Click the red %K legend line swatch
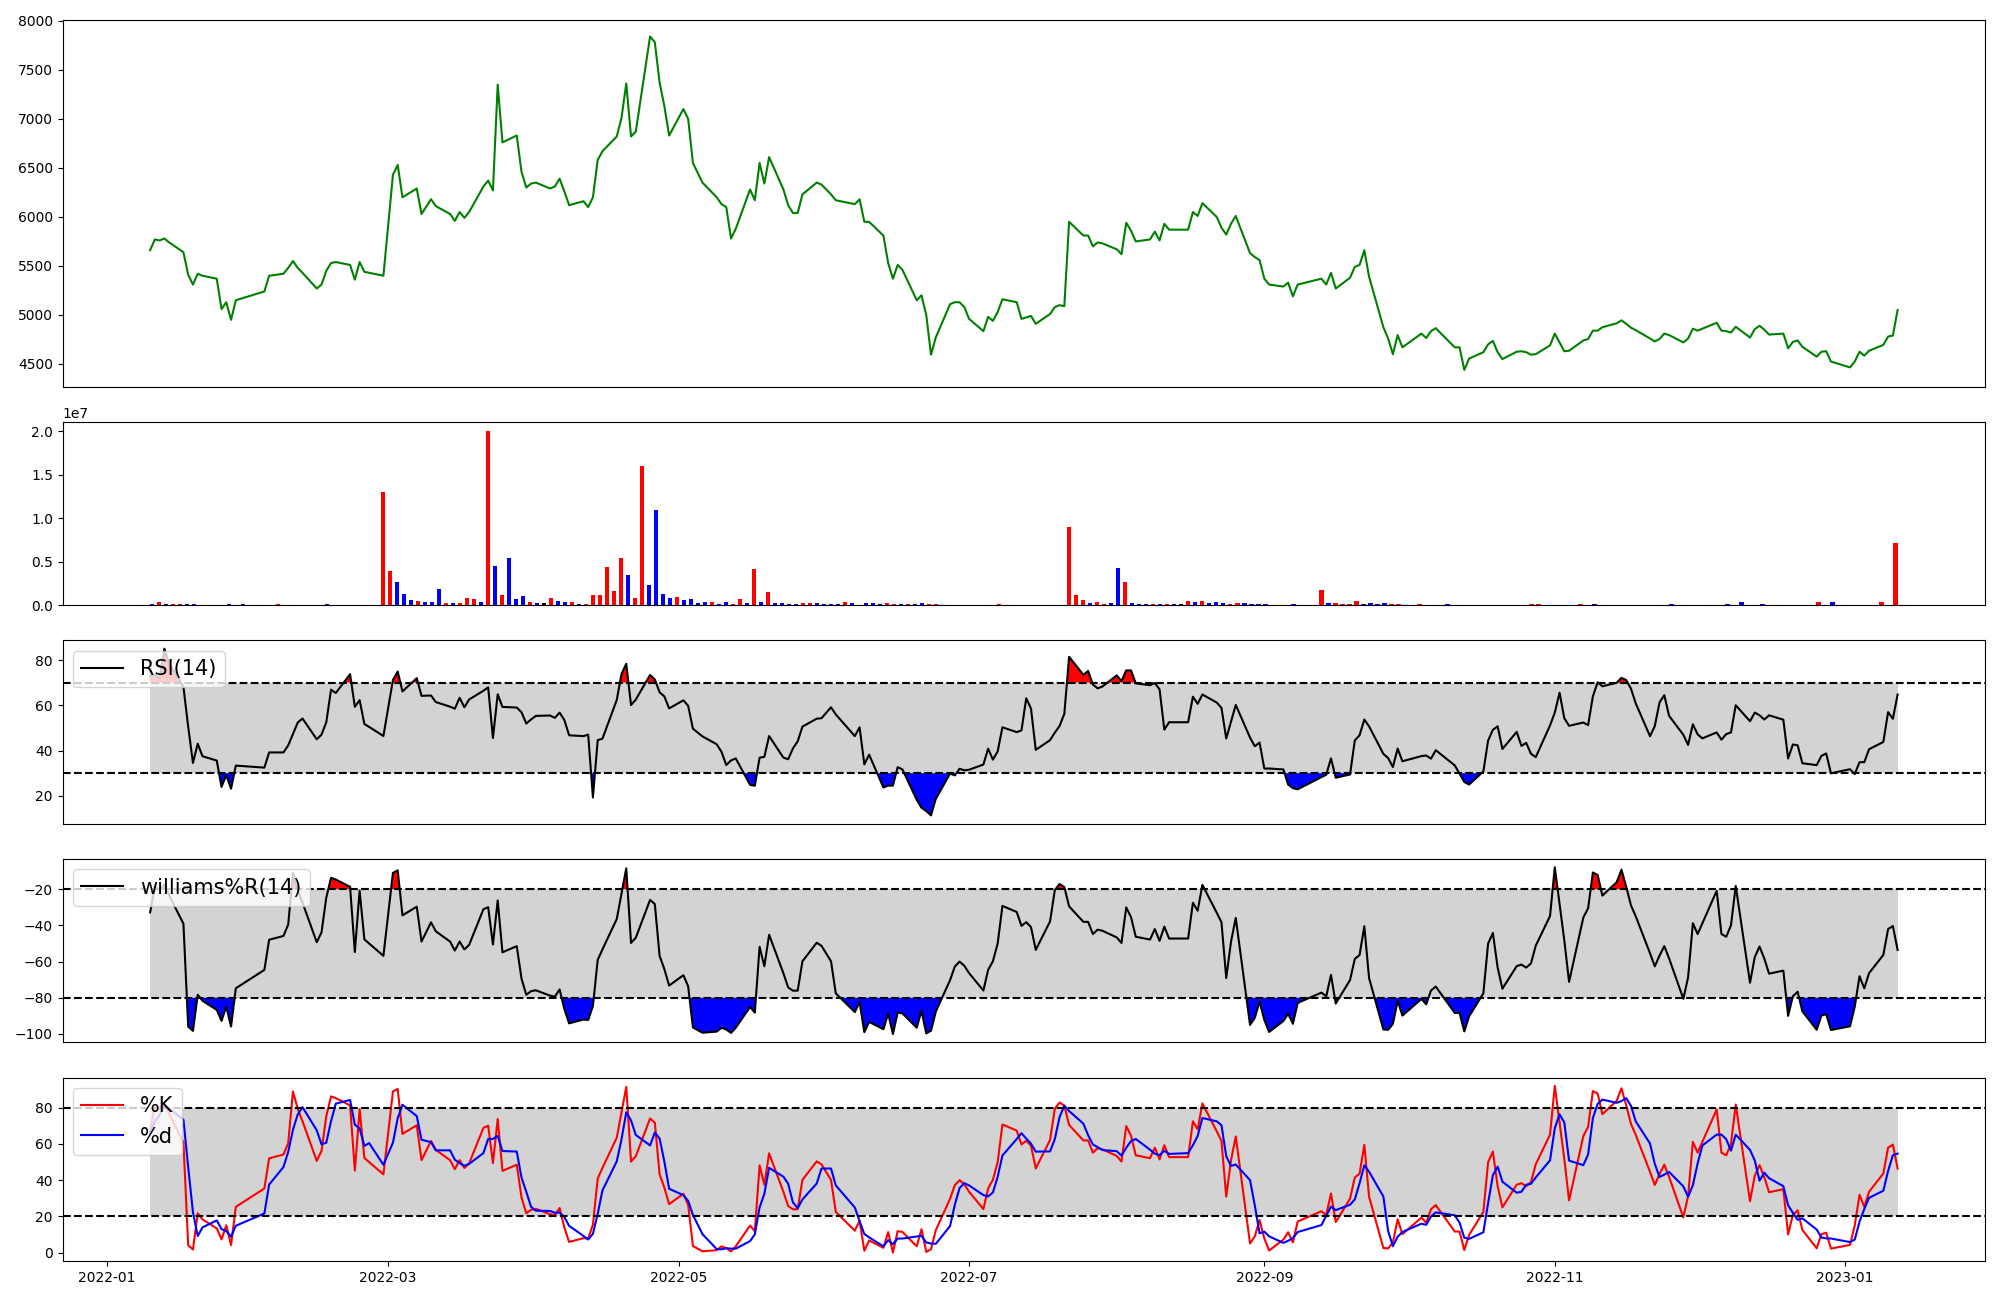Image resolution: width=2000 pixels, height=1300 pixels. (x=102, y=1105)
